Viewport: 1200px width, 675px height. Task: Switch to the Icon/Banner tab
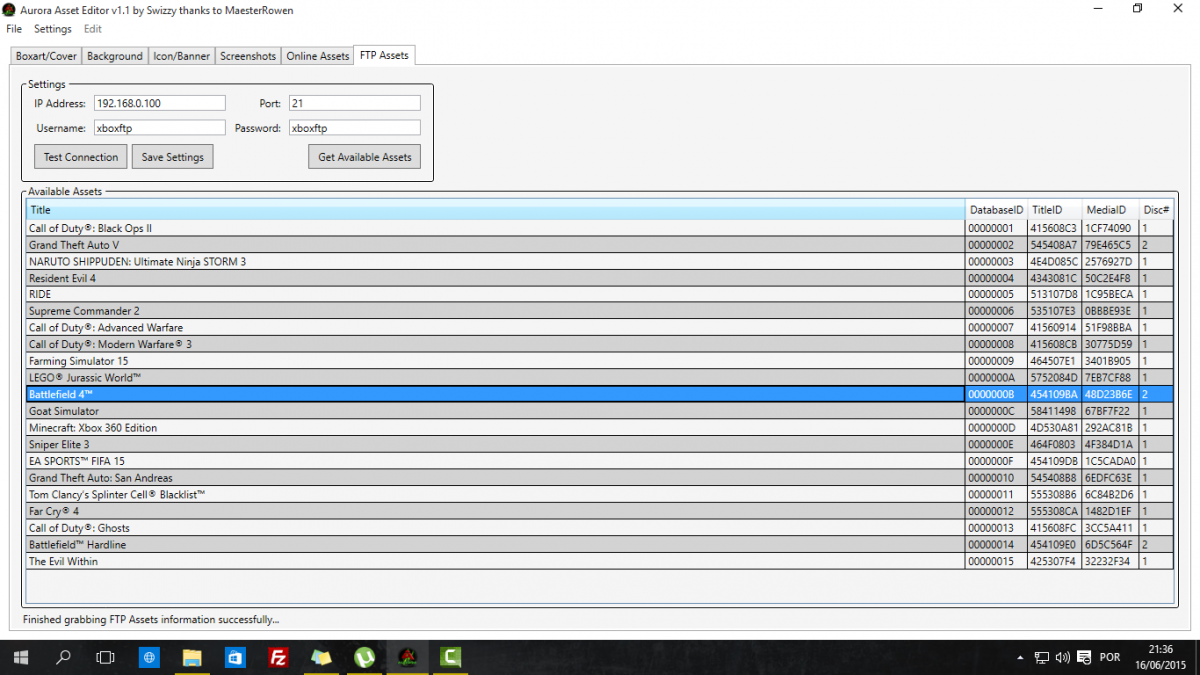point(182,56)
